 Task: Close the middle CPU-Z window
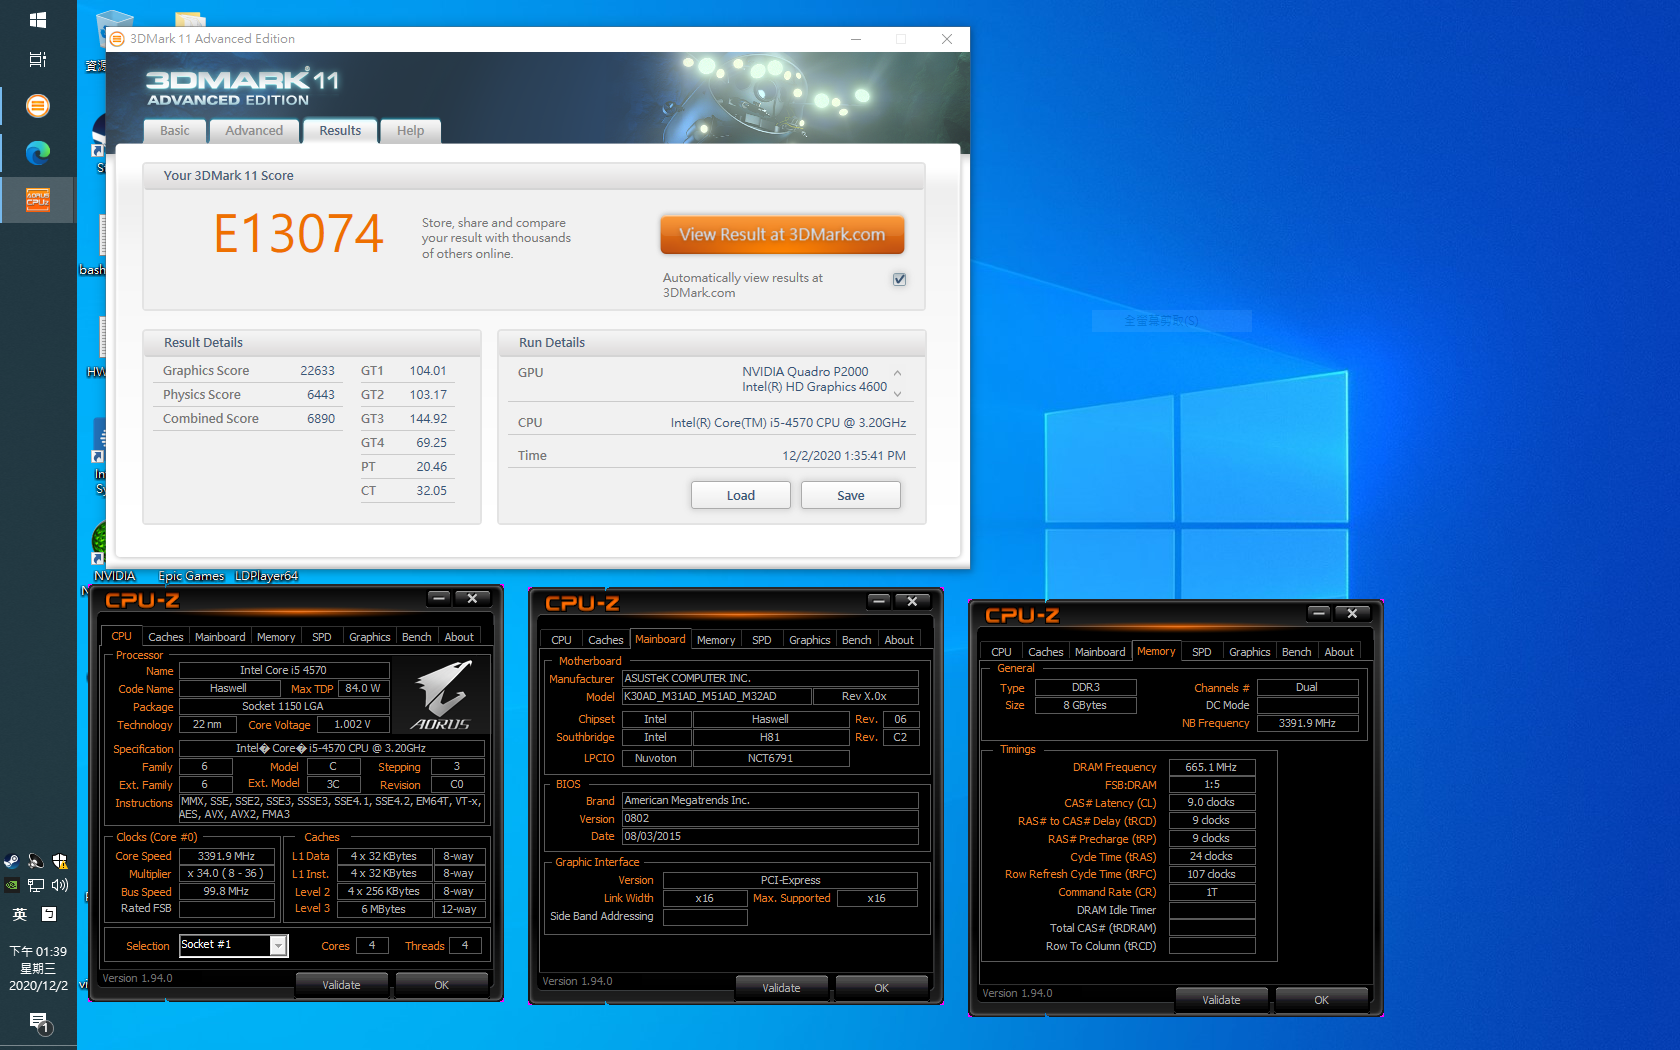click(912, 601)
